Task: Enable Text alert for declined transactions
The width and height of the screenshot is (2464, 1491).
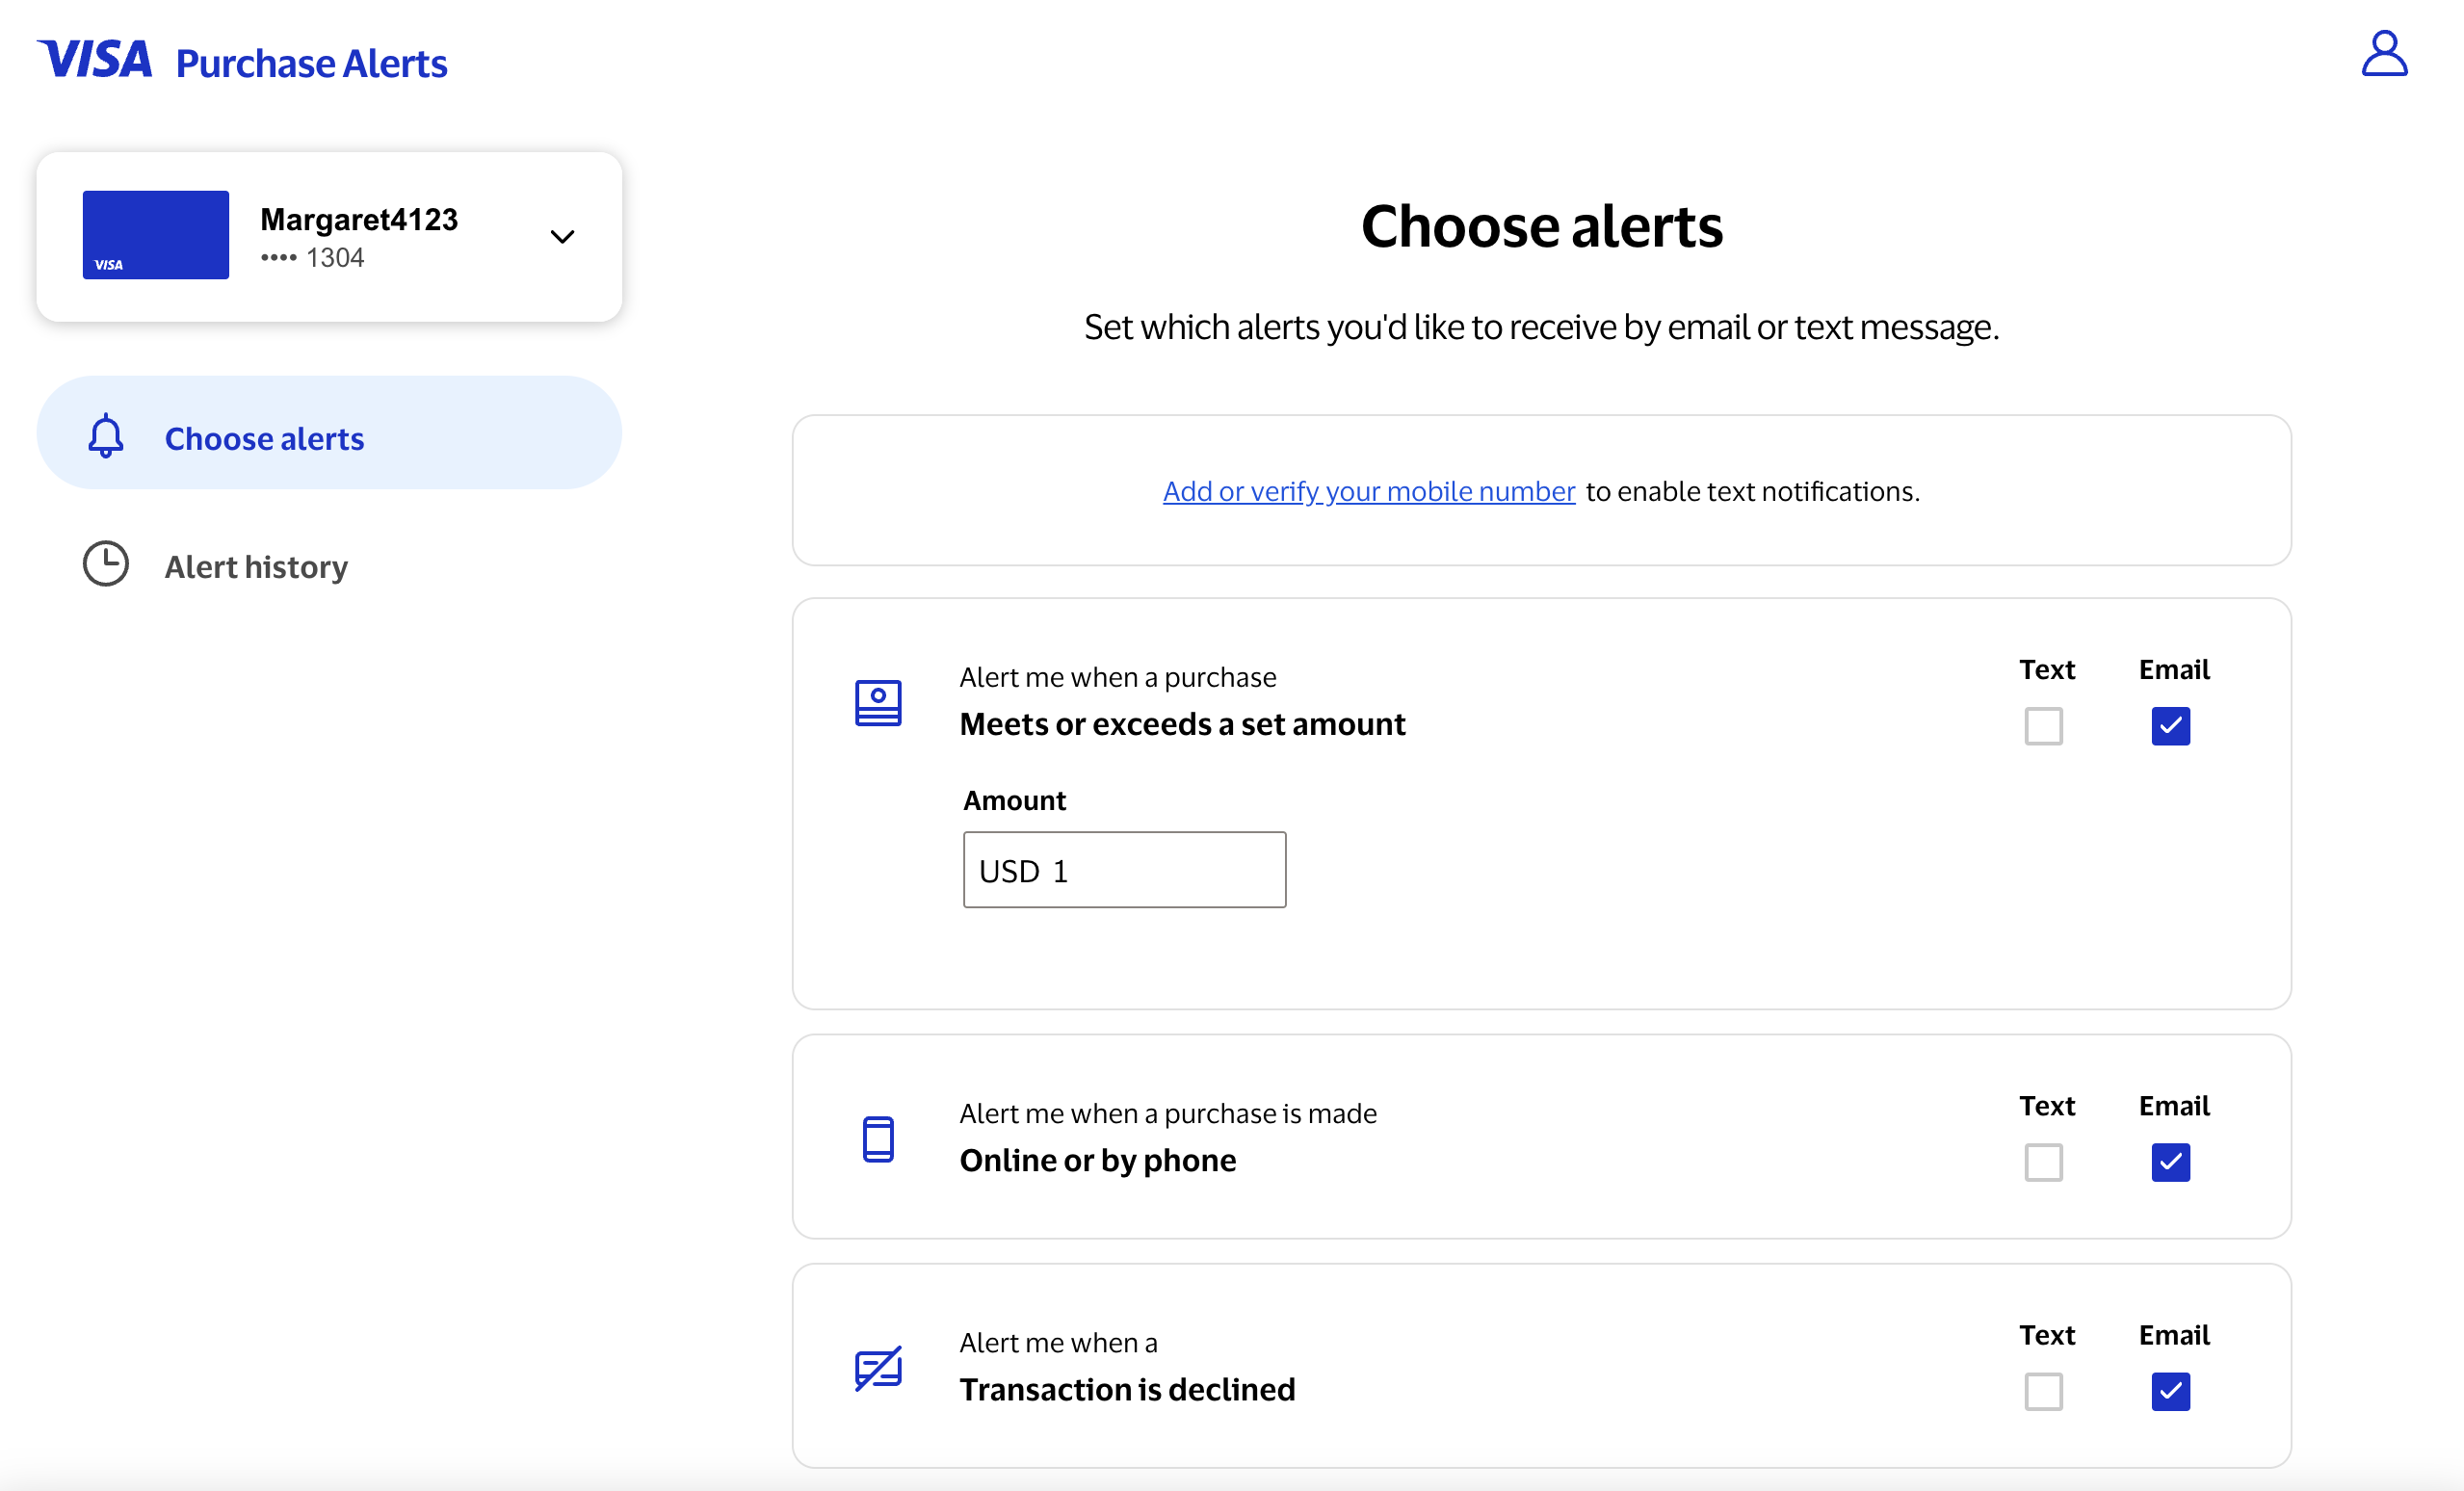Action: pos(2043,1391)
